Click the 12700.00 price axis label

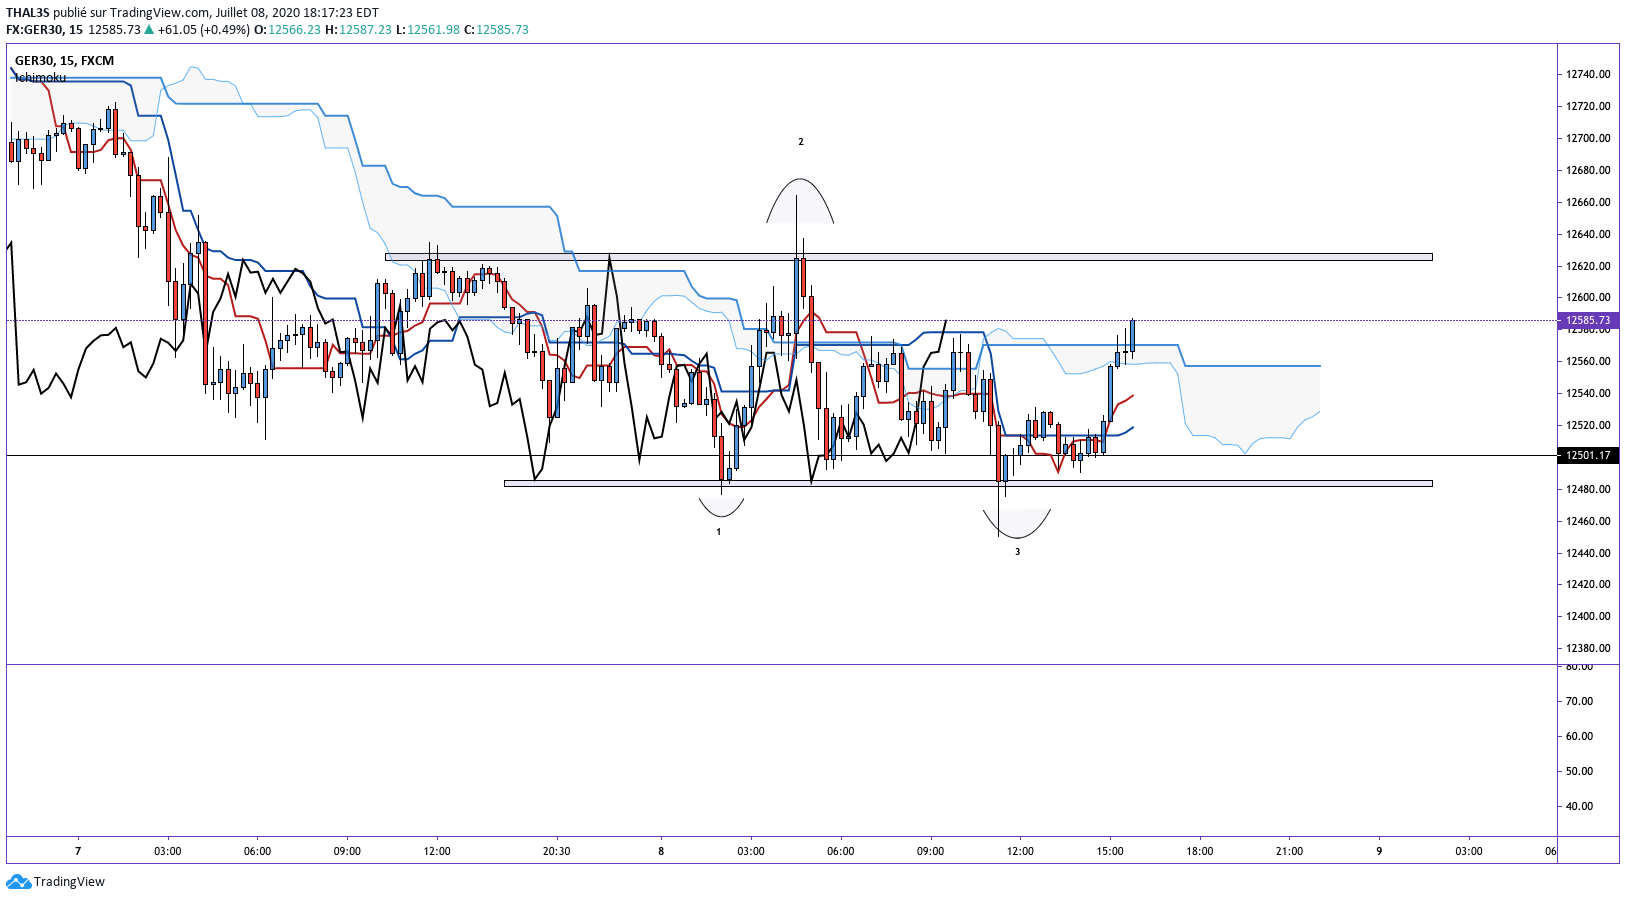pyautogui.click(x=1588, y=138)
